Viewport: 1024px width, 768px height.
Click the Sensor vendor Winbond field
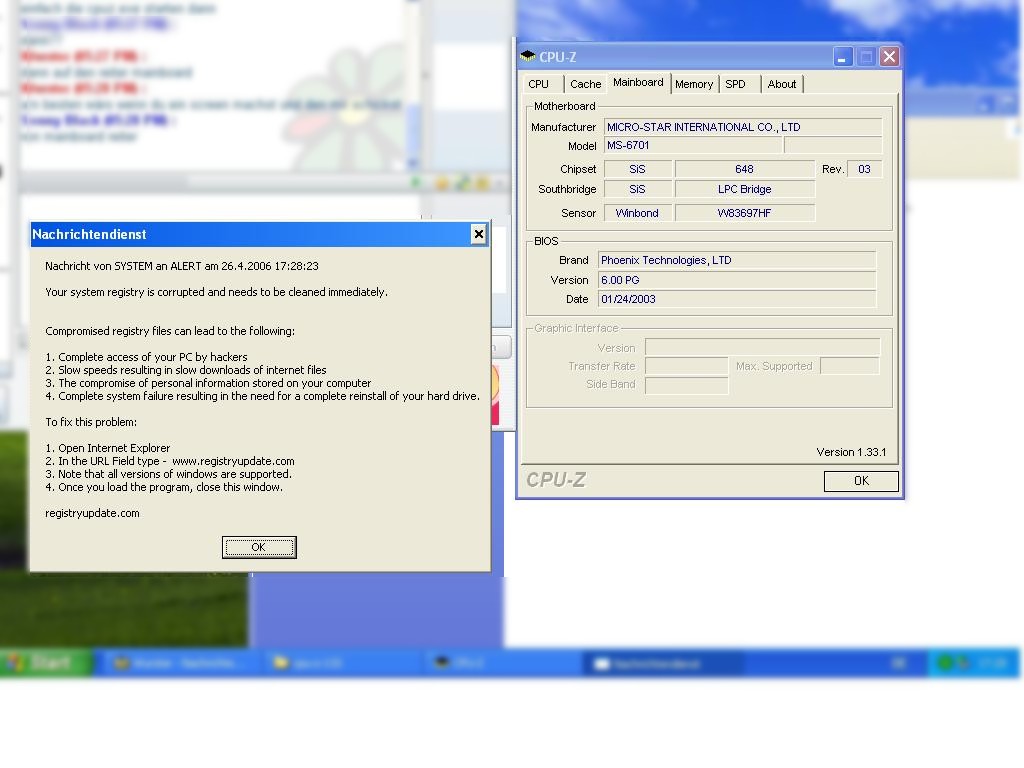(x=637, y=213)
